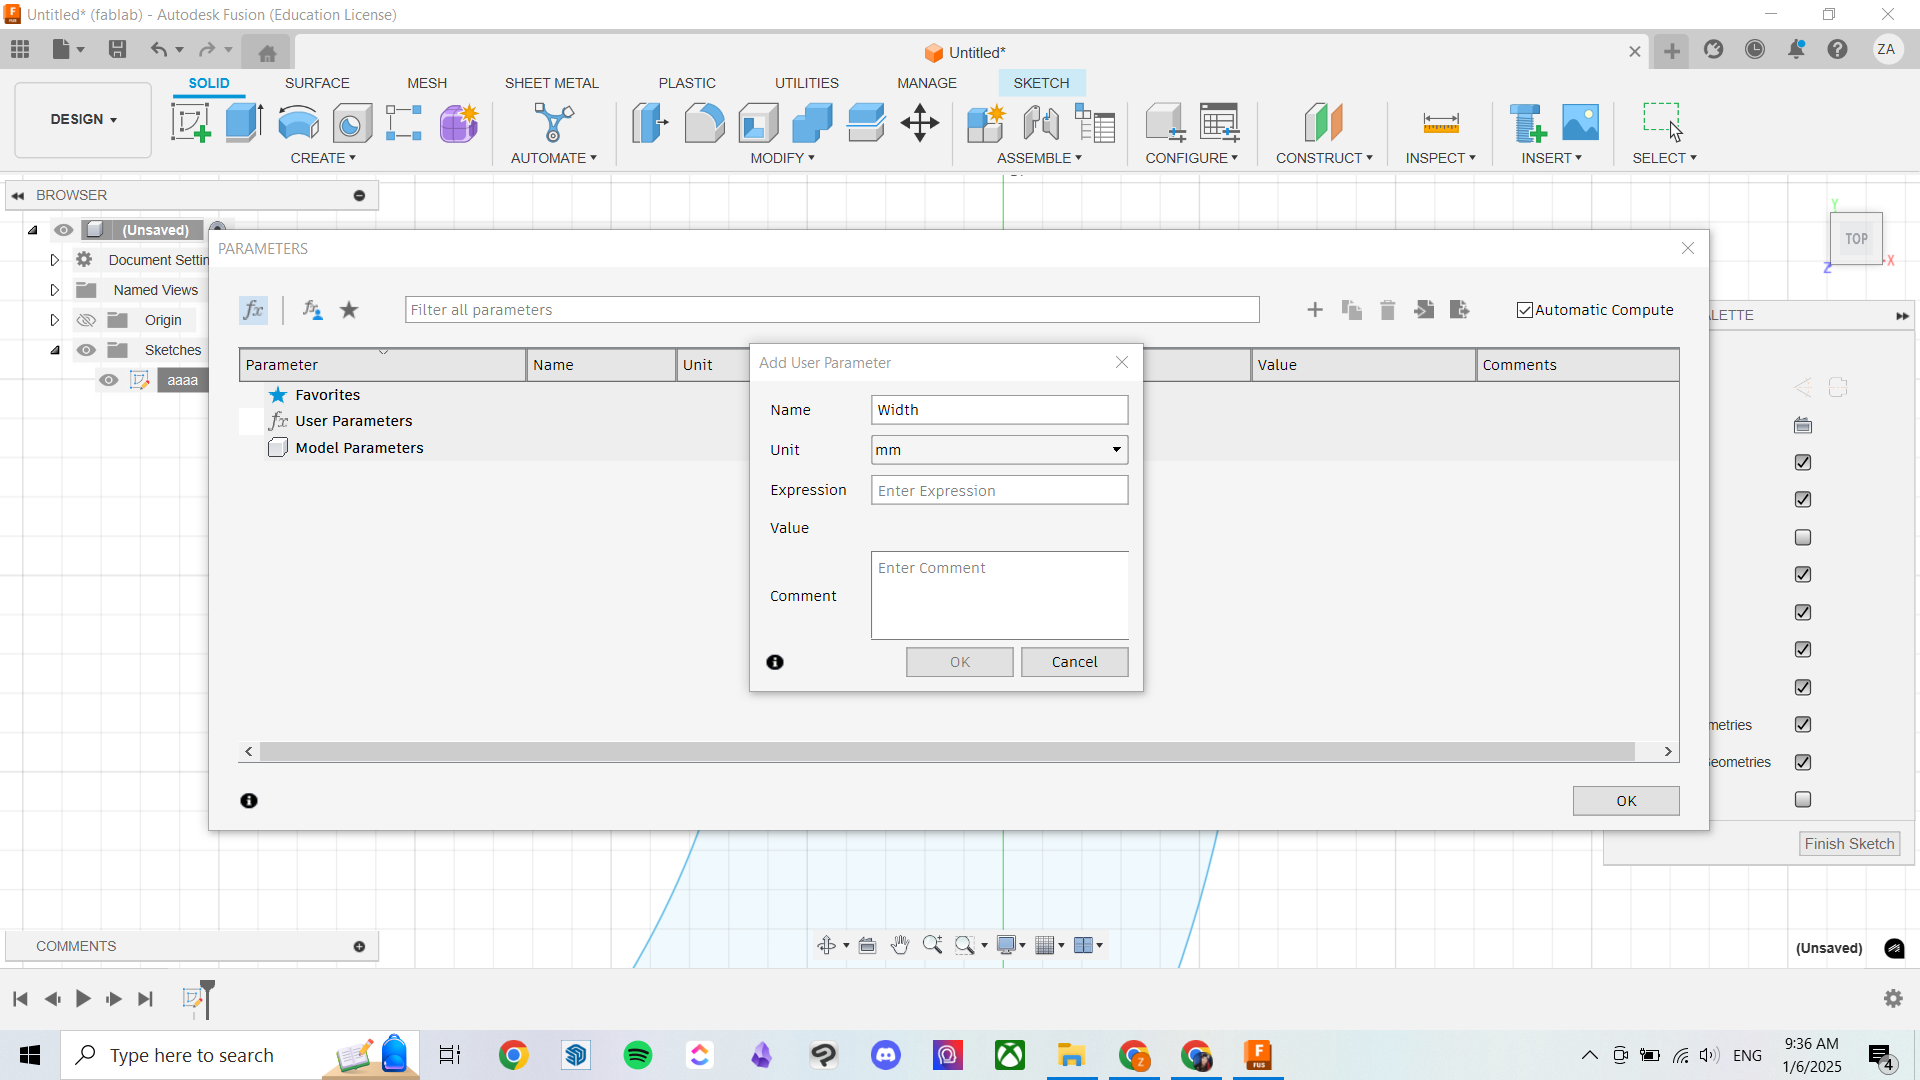
Task: Click the Insert Derive icon
Action: 1528,123
